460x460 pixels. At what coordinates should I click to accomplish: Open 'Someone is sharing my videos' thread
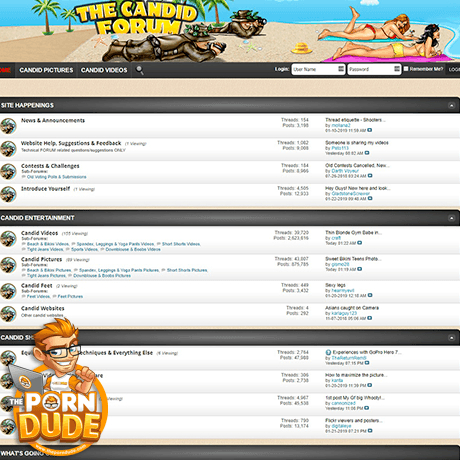357,142
